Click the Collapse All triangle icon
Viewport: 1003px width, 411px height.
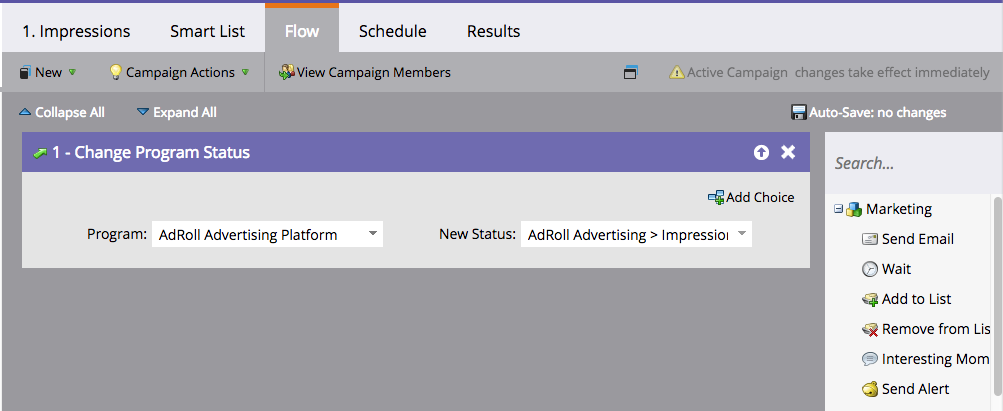25,112
